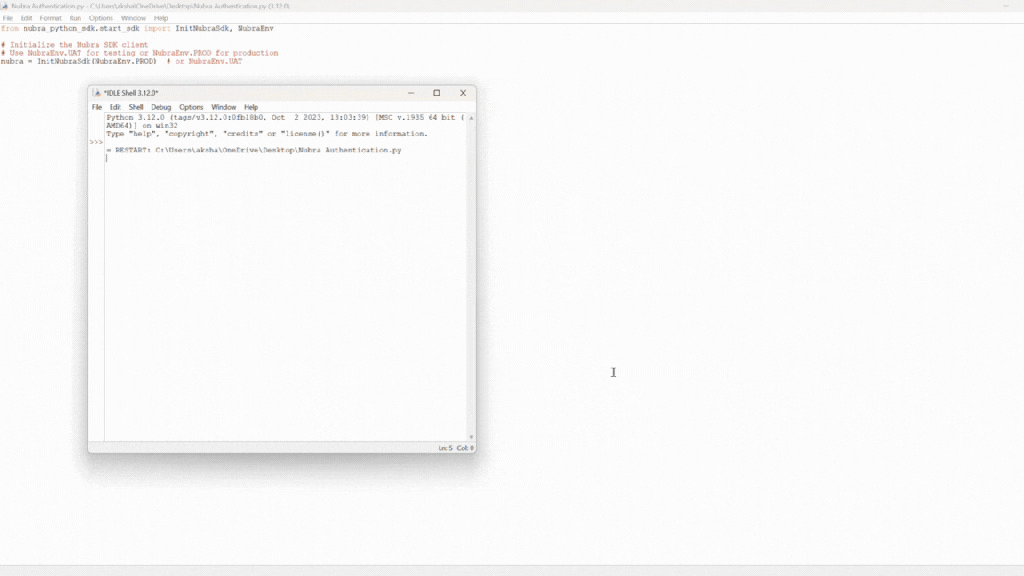
Task: Close the IDLE Shell window
Action: coord(462,93)
